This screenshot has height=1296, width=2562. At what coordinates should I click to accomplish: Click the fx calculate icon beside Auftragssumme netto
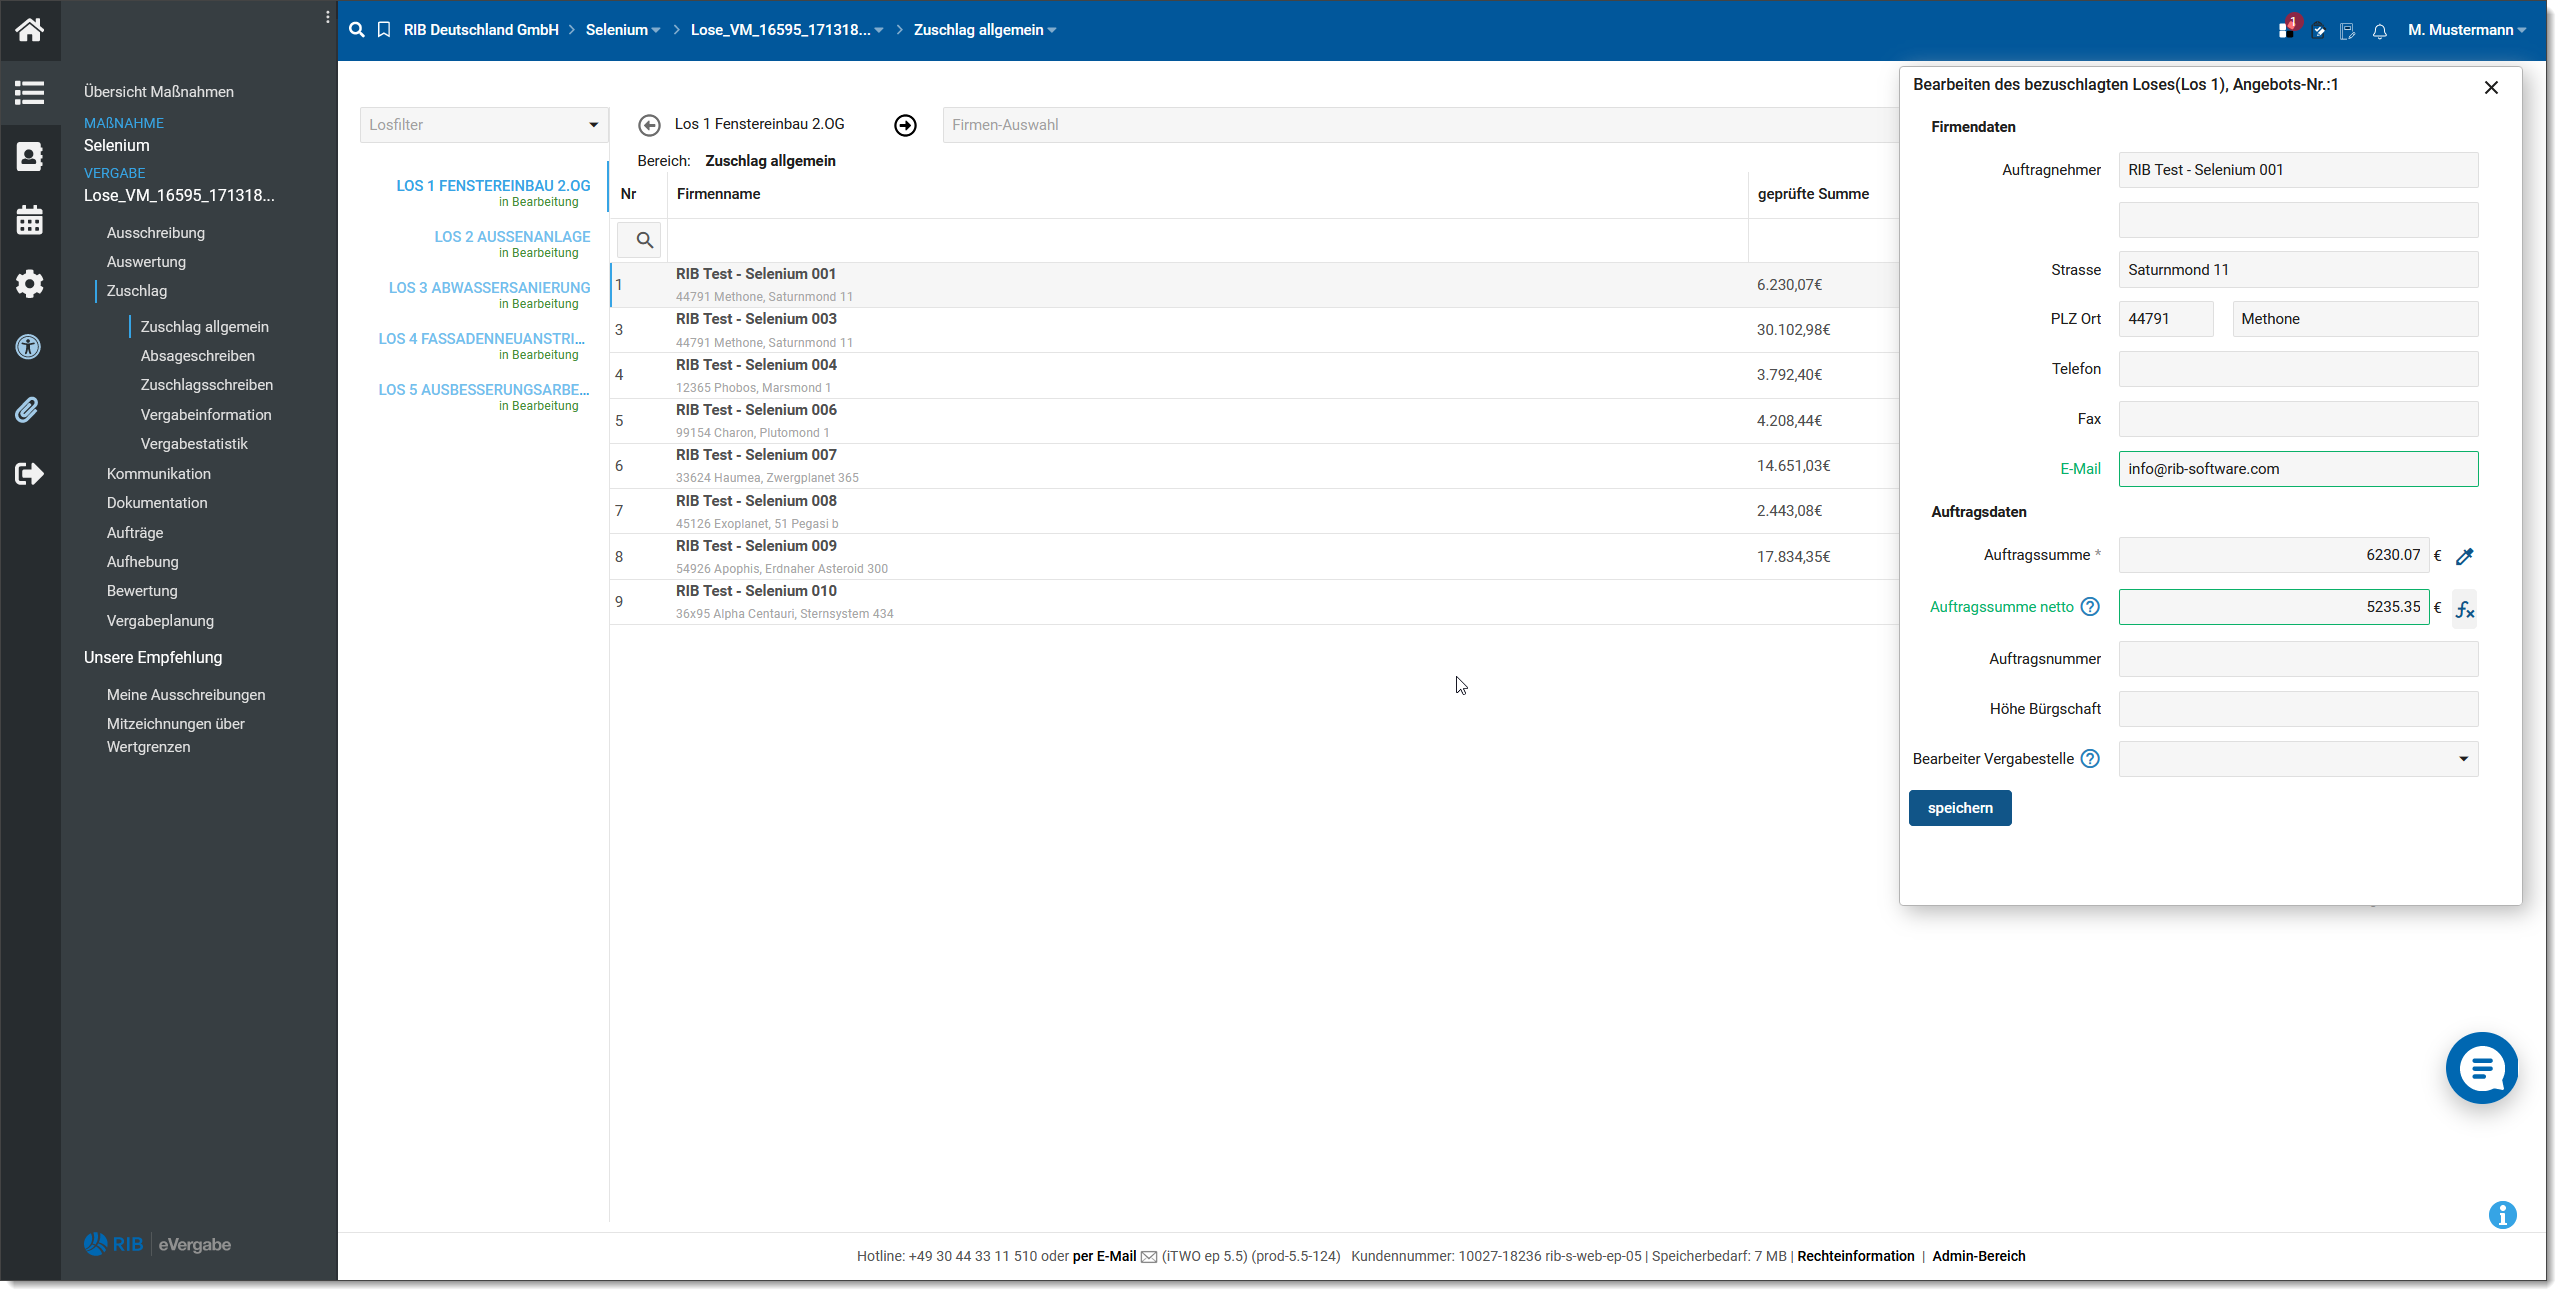(x=2465, y=609)
